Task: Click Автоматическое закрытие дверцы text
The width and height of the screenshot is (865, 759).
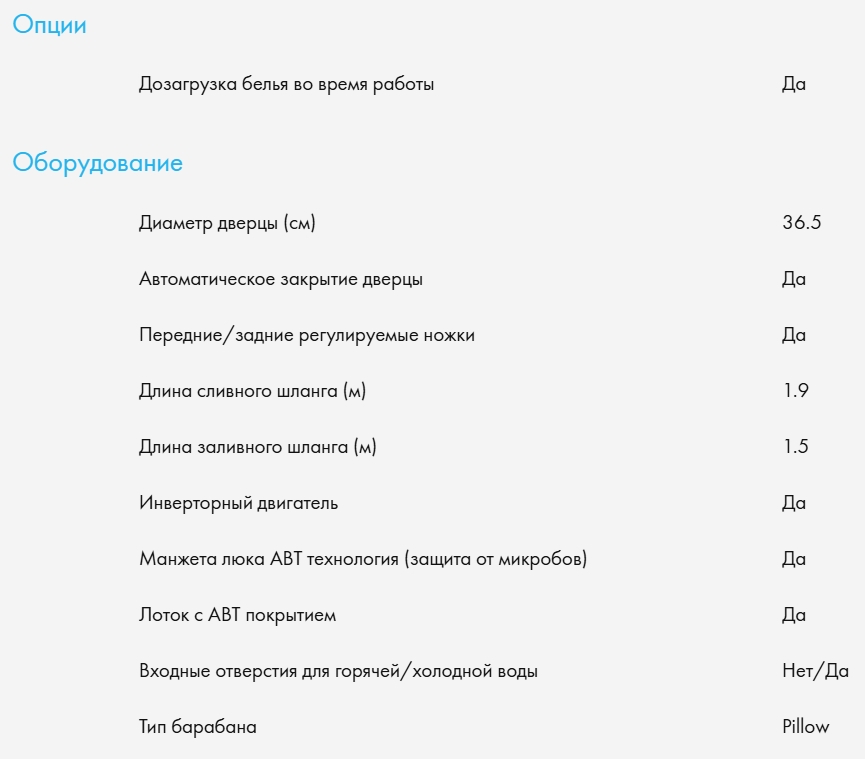Action: click(x=280, y=279)
